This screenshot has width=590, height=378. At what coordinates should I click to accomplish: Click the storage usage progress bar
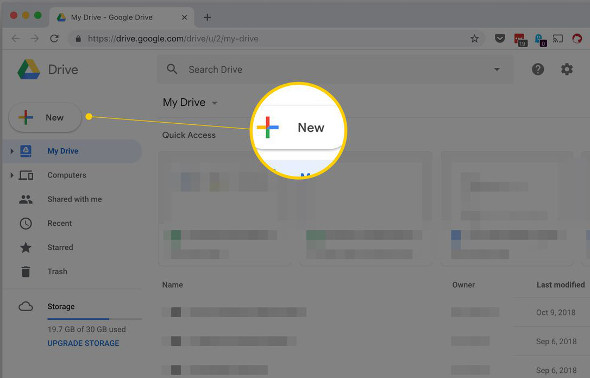click(94, 319)
